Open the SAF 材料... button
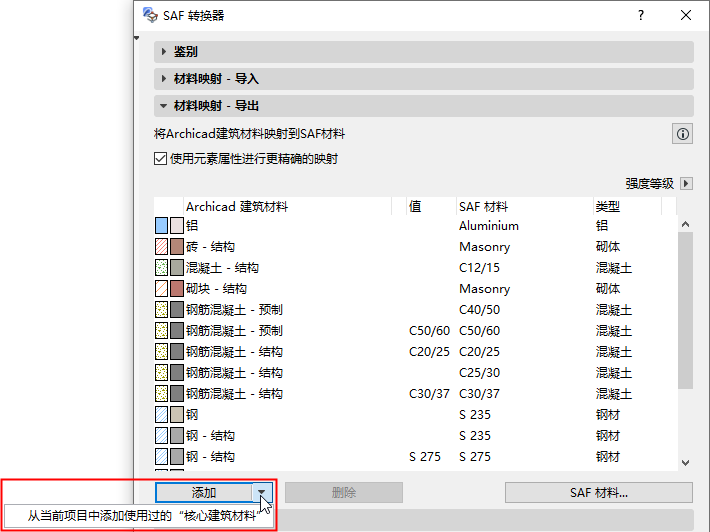Image resolution: width=710 pixels, height=532 pixels. coord(599,492)
